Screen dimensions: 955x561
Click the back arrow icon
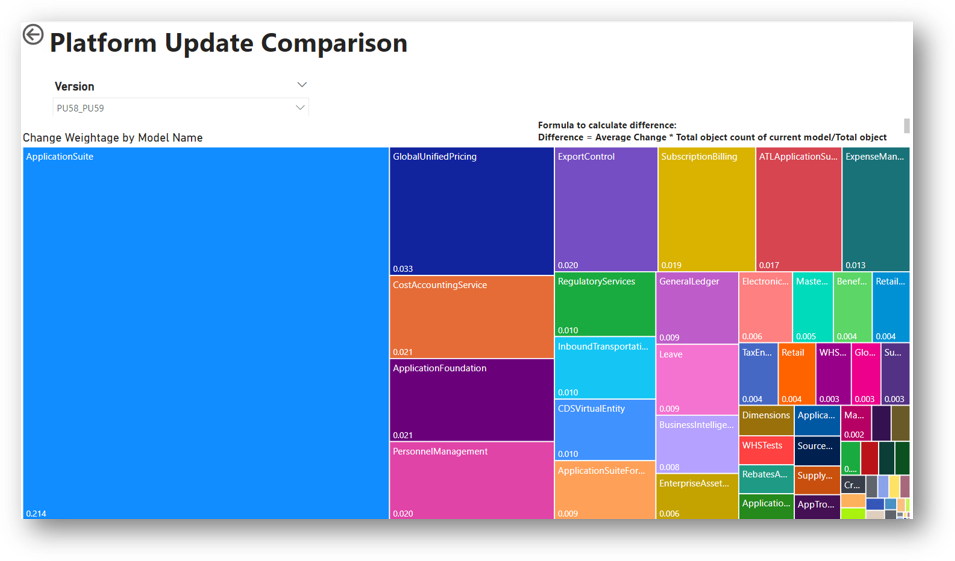33,36
